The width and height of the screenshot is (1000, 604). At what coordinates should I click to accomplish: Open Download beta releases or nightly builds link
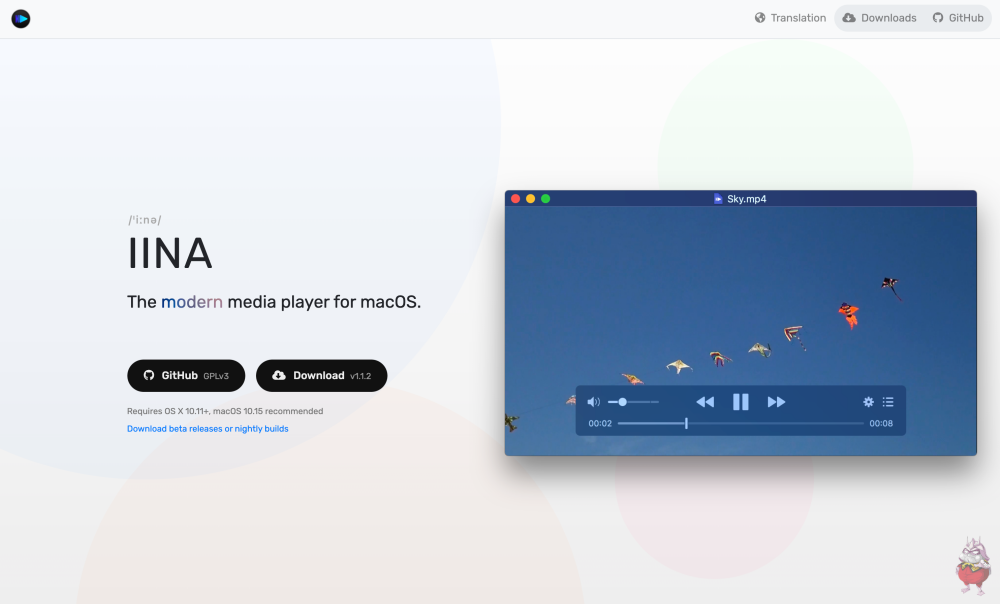click(x=207, y=429)
